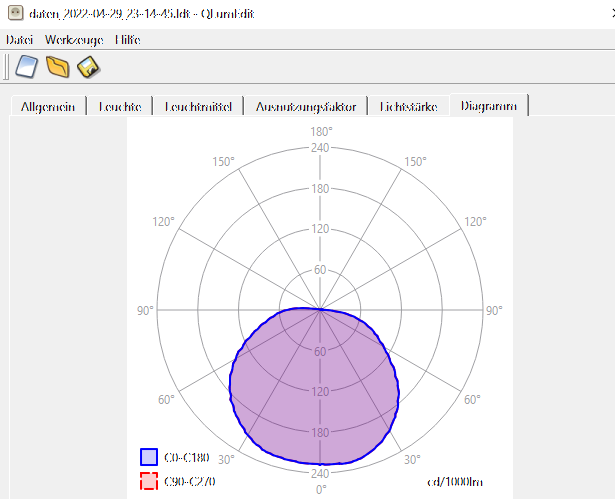Screen dimensions: 615x499
Task: Click the window title text daten_2022-04-29
Action: [142, 14]
